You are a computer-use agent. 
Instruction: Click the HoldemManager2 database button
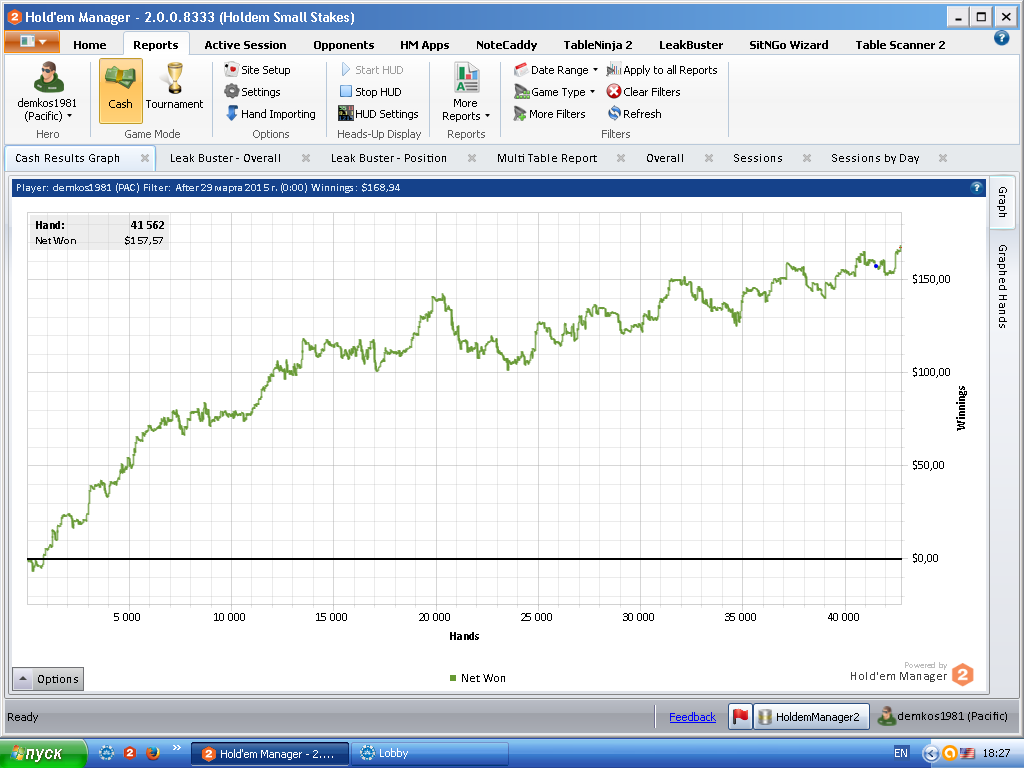click(811, 716)
